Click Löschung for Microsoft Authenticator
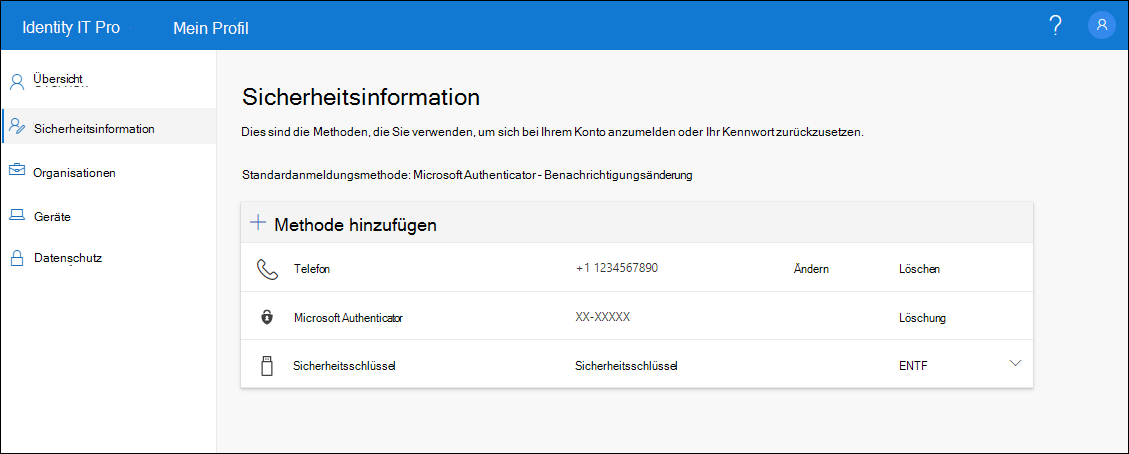Viewport: 1129px width, 454px height. coord(922,317)
